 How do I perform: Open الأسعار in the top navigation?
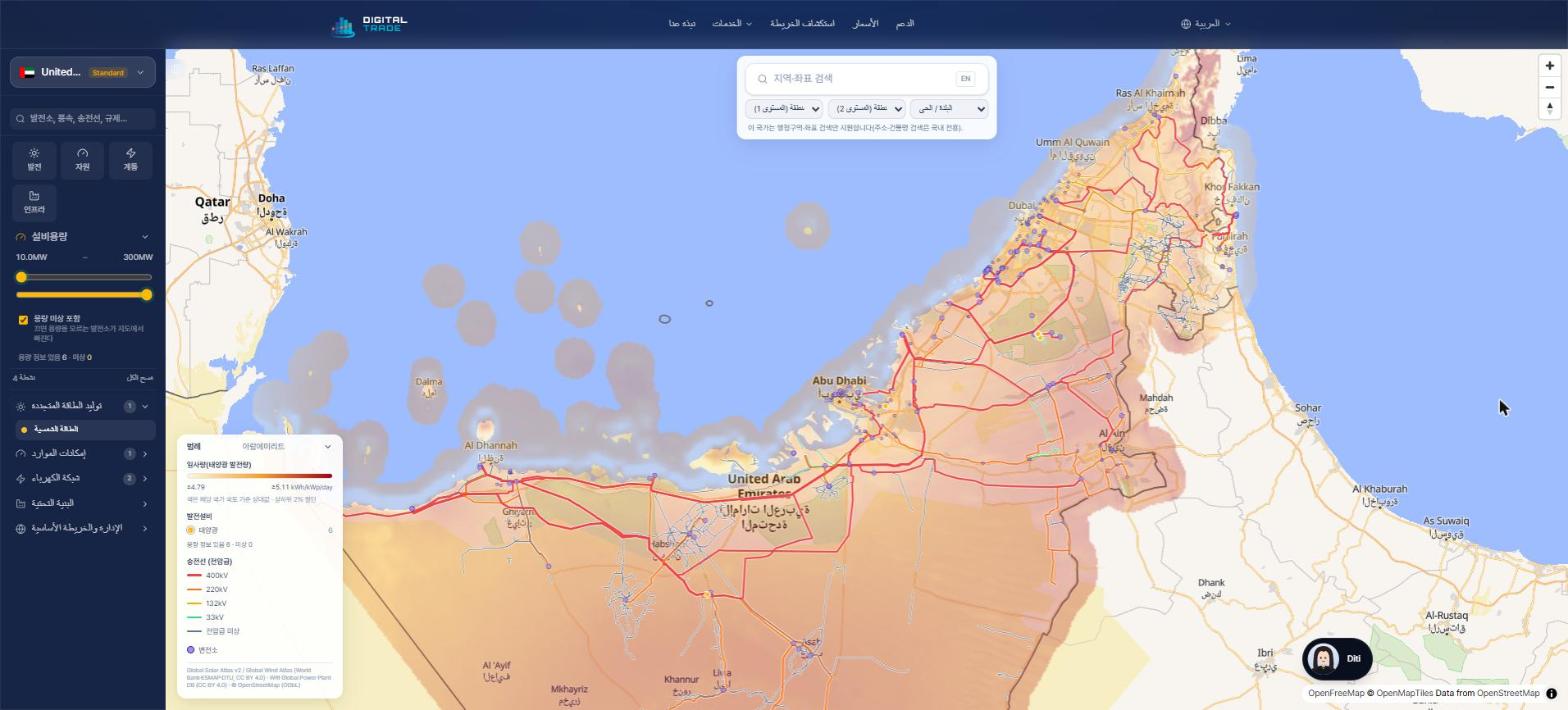pyautogui.click(x=865, y=23)
